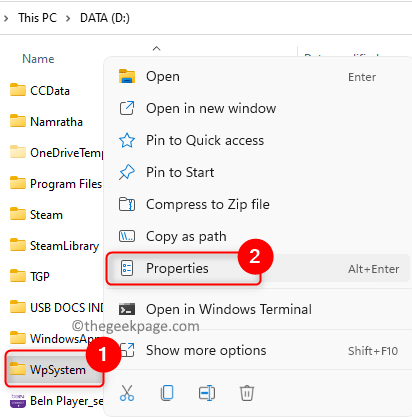Click the Copy icon in context menu
412x417 pixels.
[167, 393]
